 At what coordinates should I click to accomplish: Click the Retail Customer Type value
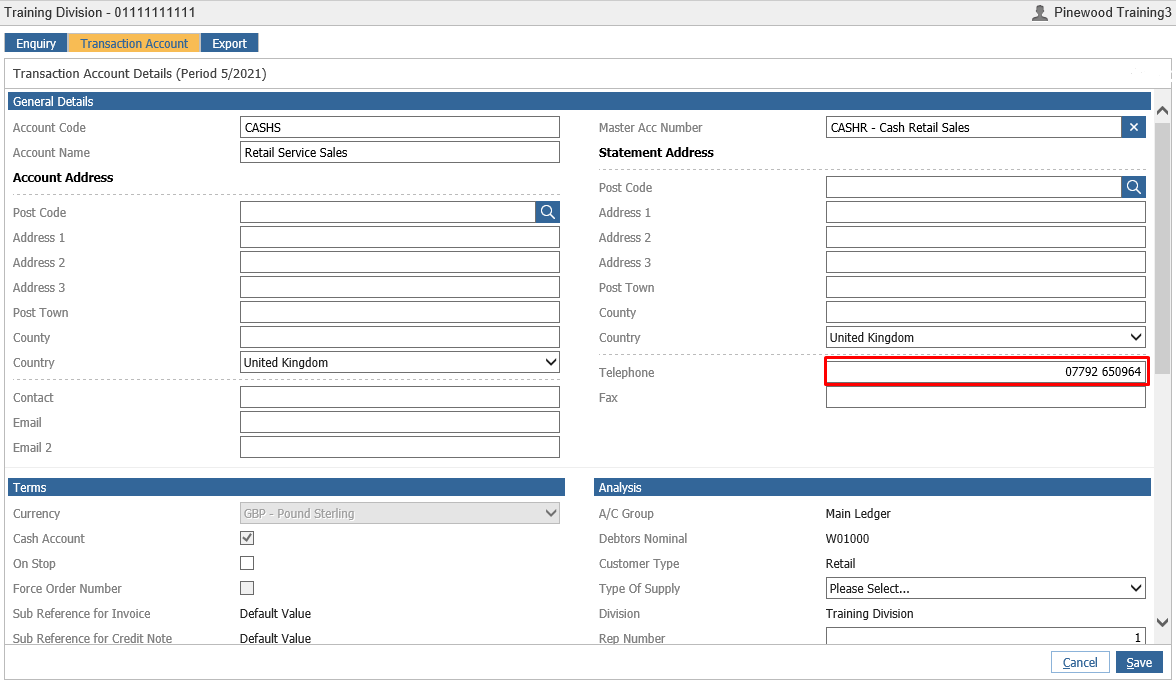pyautogui.click(x=841, y=563)
